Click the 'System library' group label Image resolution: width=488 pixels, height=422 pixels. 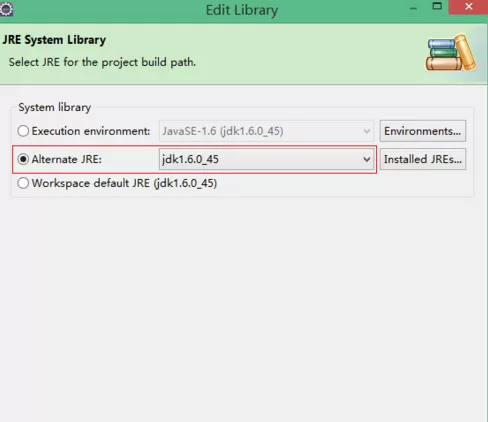pos(55,108)
